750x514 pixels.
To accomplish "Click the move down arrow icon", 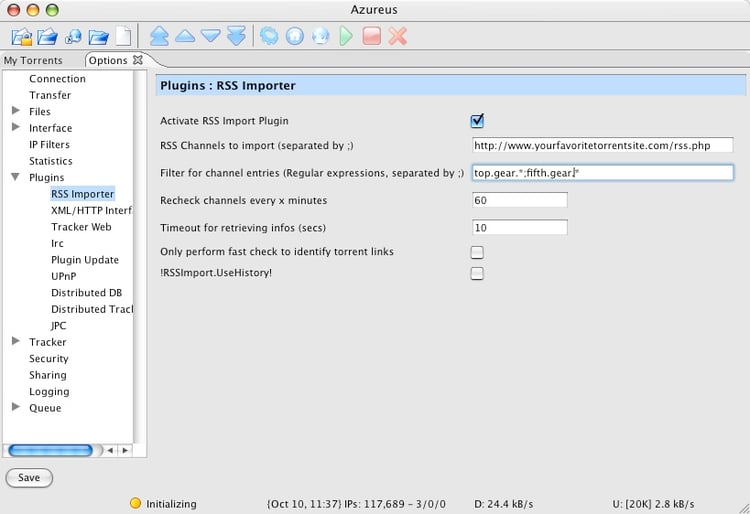I will (210, 36).
